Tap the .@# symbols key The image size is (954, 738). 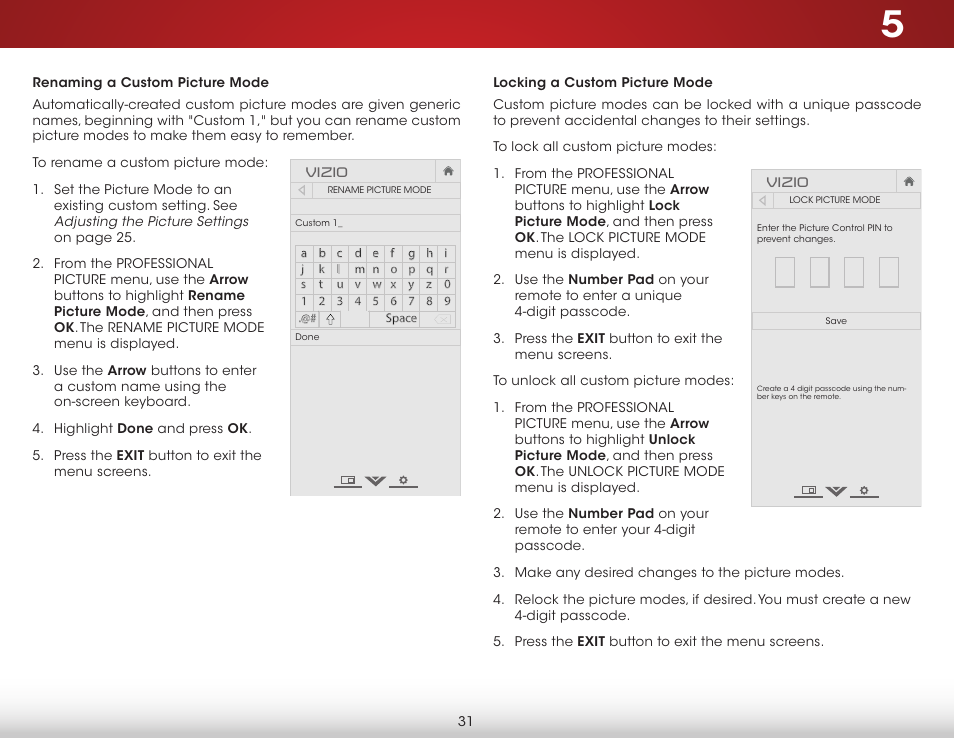pos(308,318)
